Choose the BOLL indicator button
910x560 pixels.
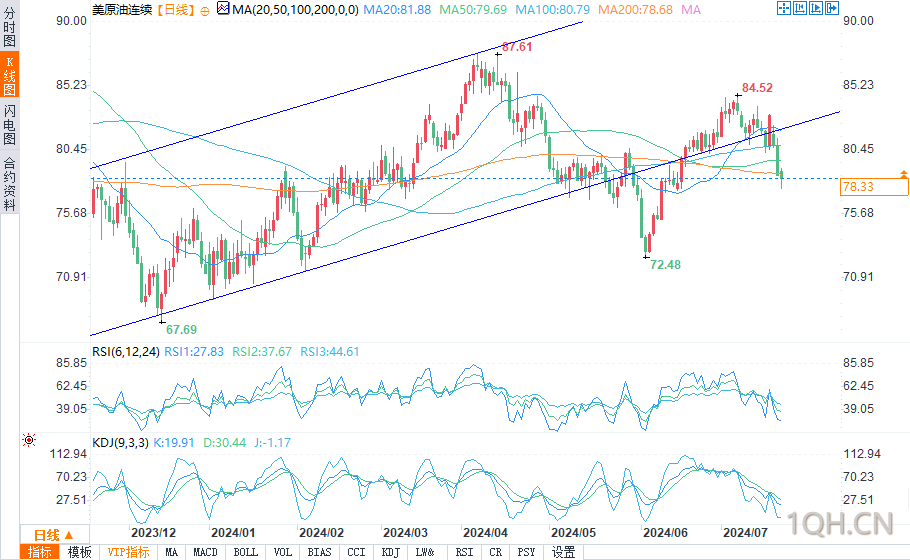pos(245,552)
